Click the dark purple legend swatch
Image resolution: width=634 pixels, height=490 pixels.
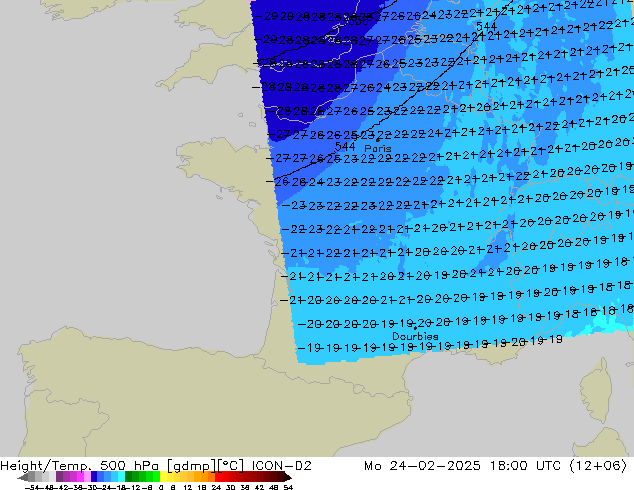(x=59, y=477)
